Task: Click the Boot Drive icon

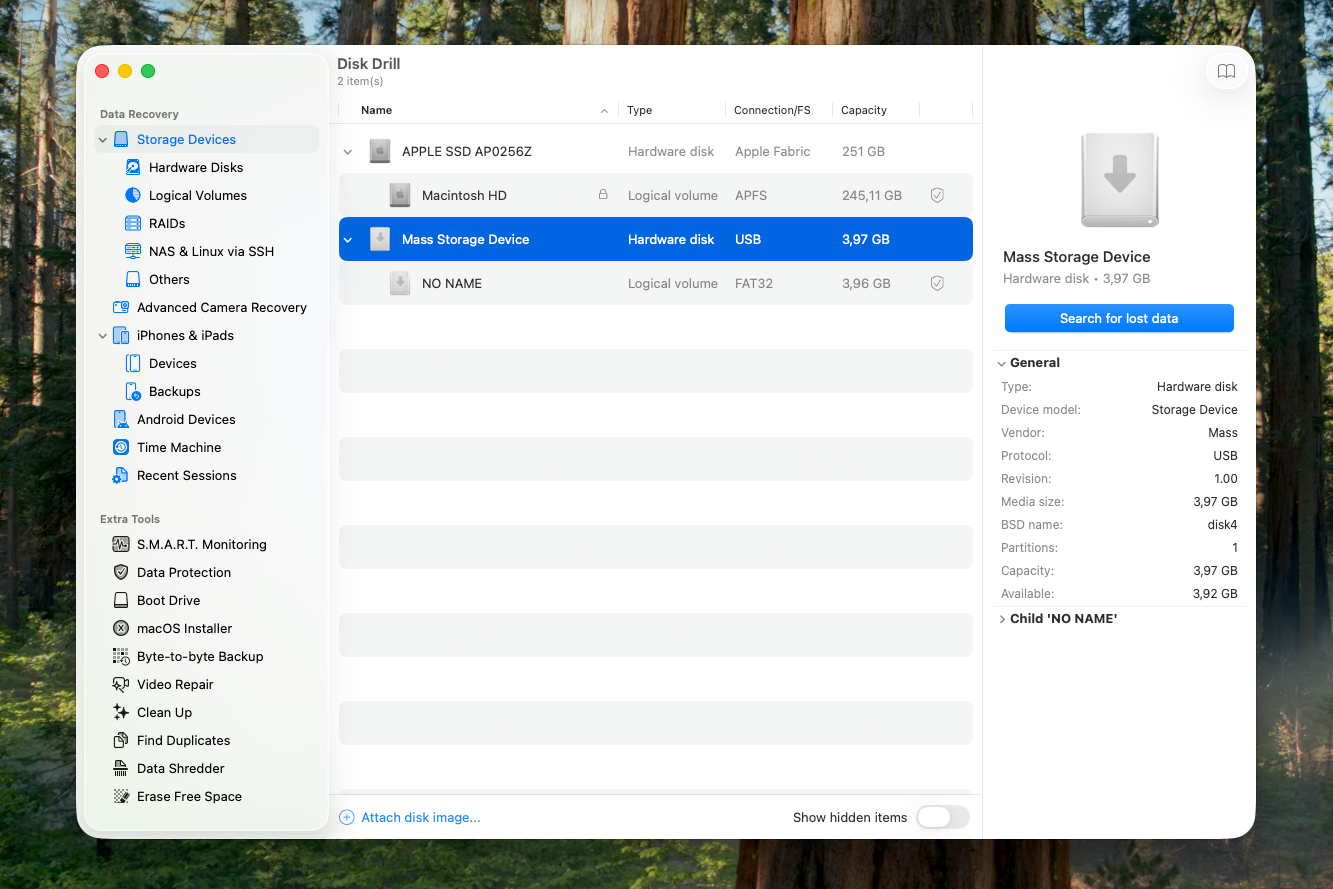Action: [121, 600]
